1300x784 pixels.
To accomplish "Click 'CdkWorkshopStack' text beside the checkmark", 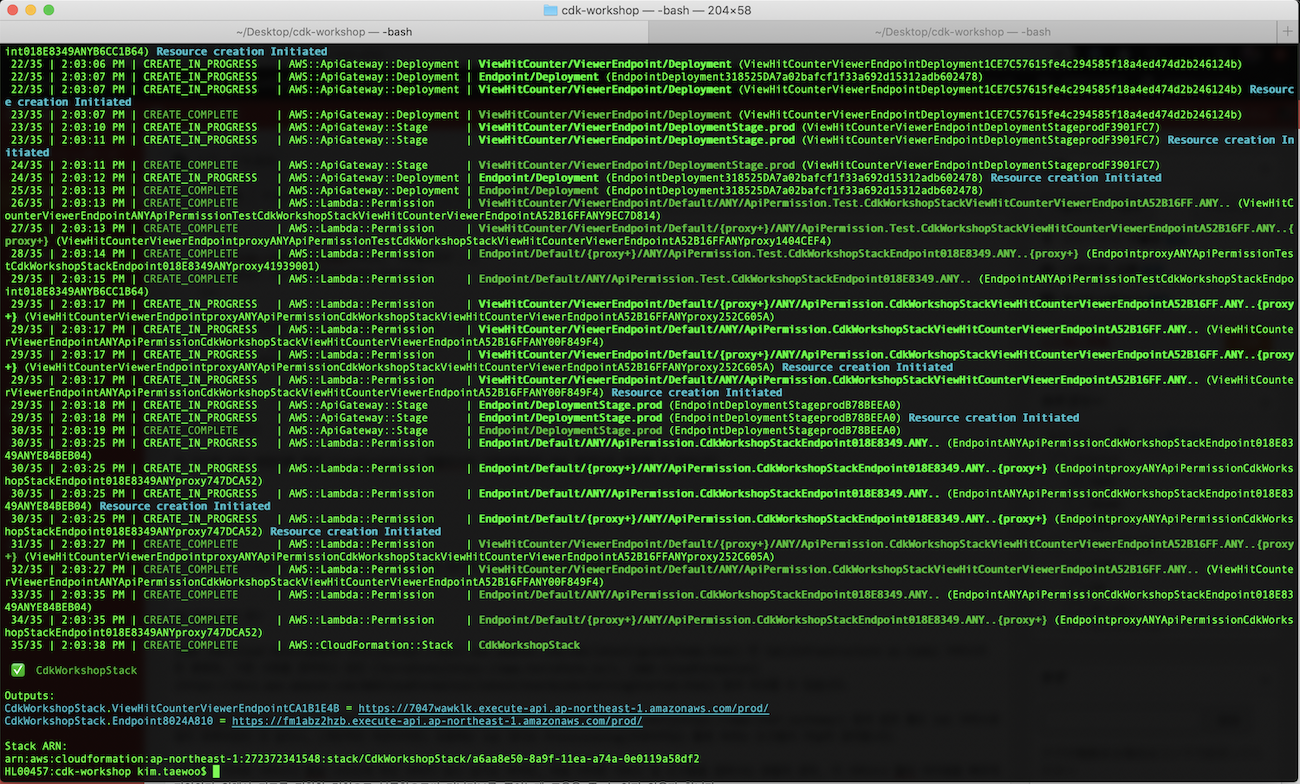I will click(x=87, y=670).
